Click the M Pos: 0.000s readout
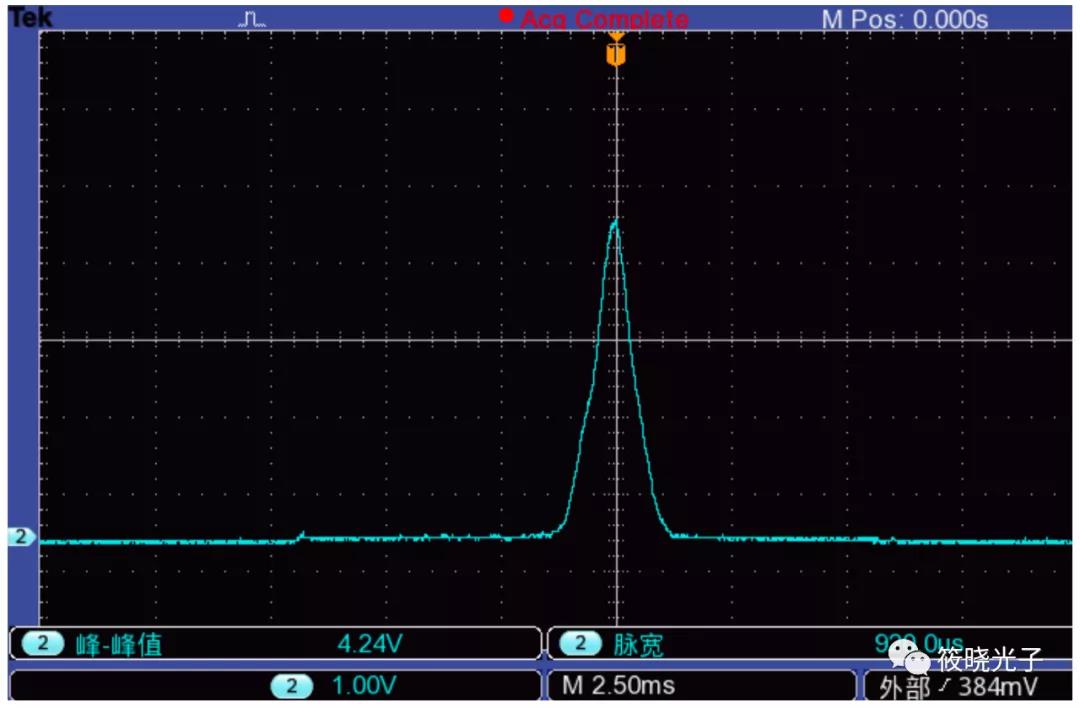 [x=904, y=19]
